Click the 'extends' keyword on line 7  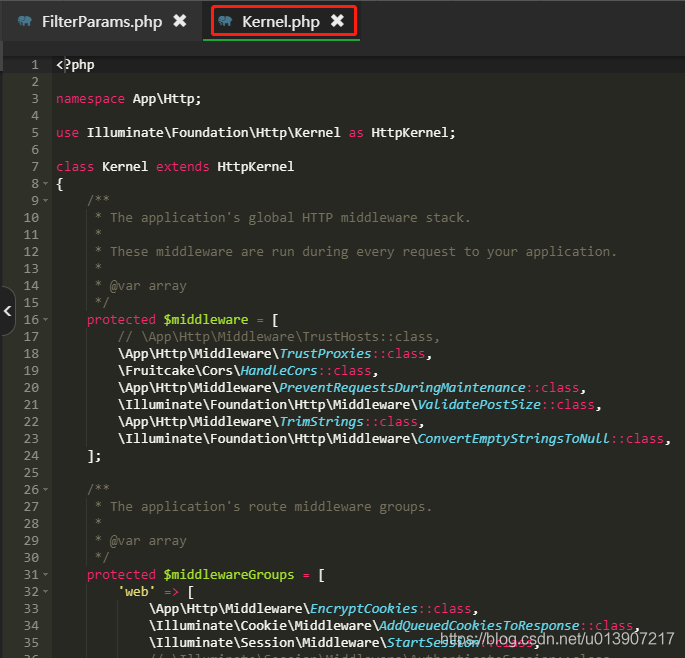[183, 166]
